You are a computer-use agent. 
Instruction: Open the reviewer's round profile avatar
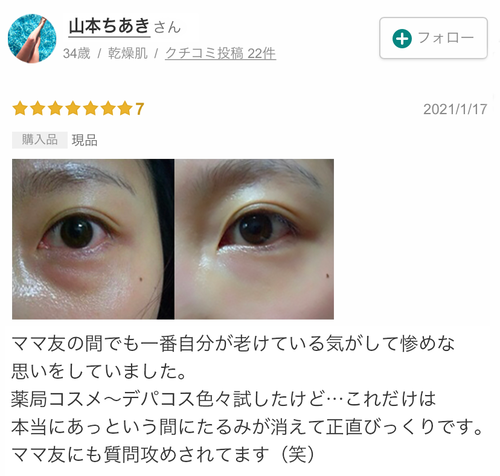click(x=32, y=38)
